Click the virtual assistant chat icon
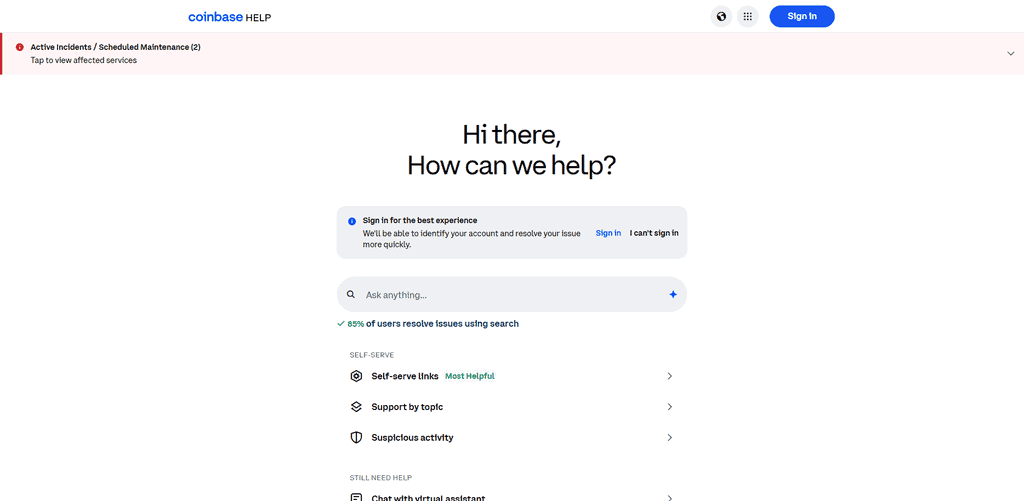The width and height of the screenshot is (1024, 501). [x=356, y=498]
